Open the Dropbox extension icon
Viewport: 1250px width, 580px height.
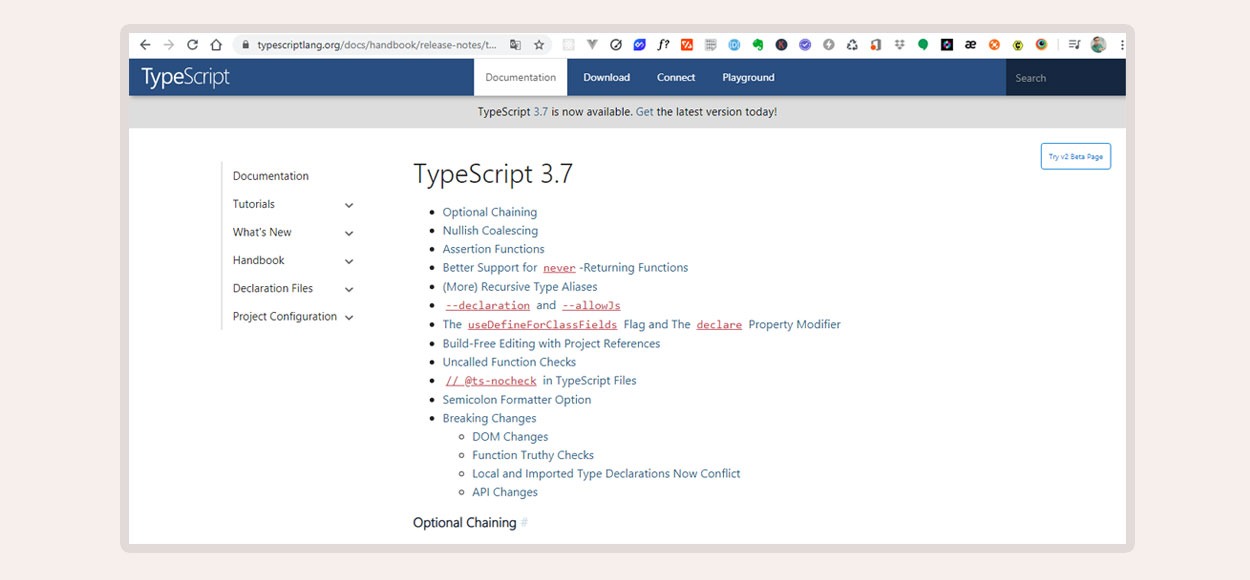[899, 45]
